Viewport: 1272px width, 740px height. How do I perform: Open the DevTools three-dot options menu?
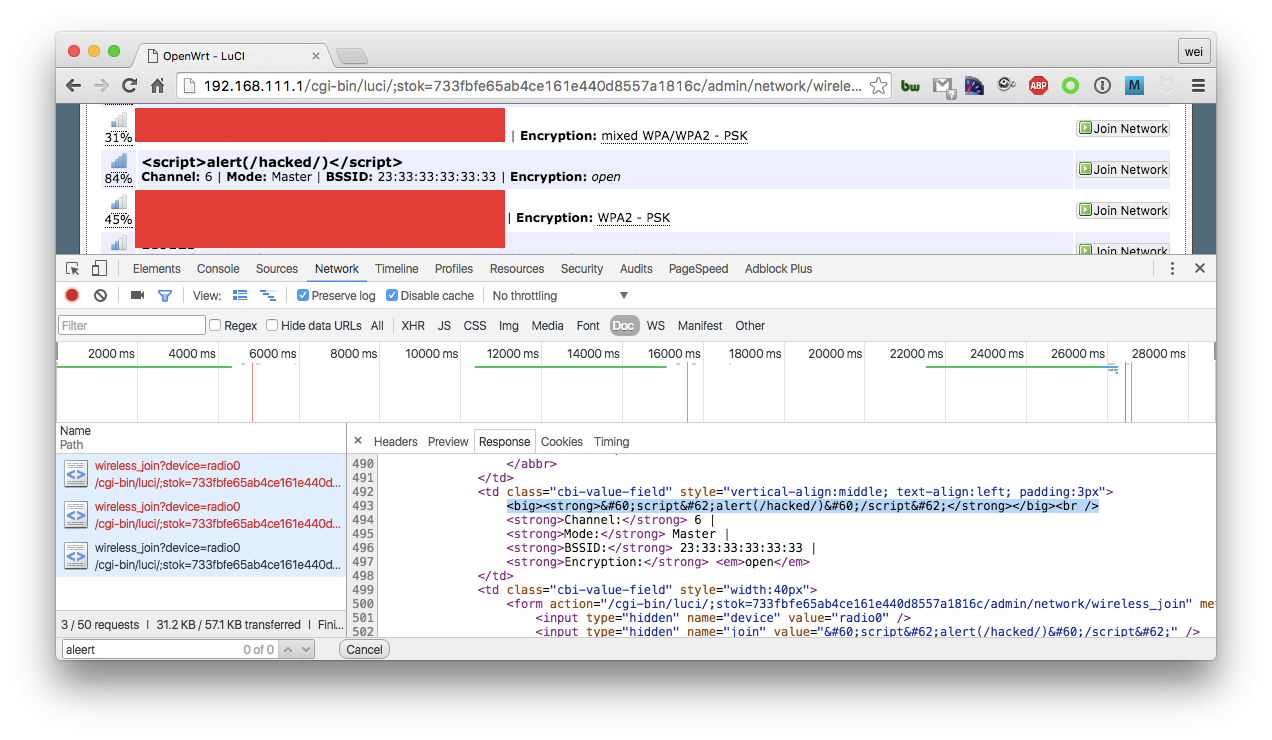click(x=1173, y=269)
